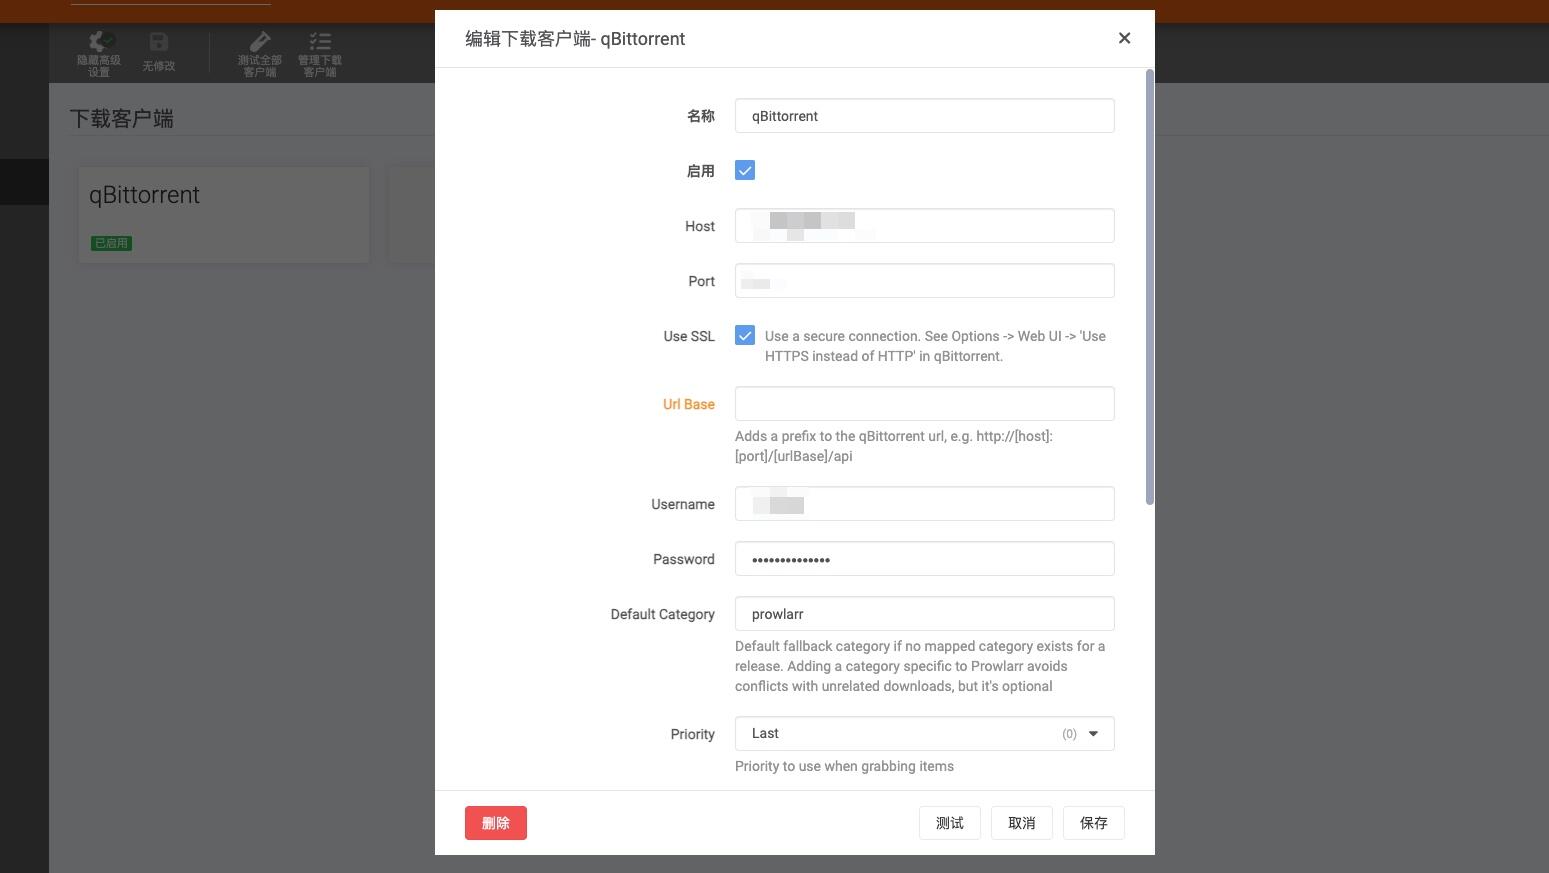This screenshot has width=1549, height=873.
Task: Click the 删除 delete button
Action: pos(496,823)
